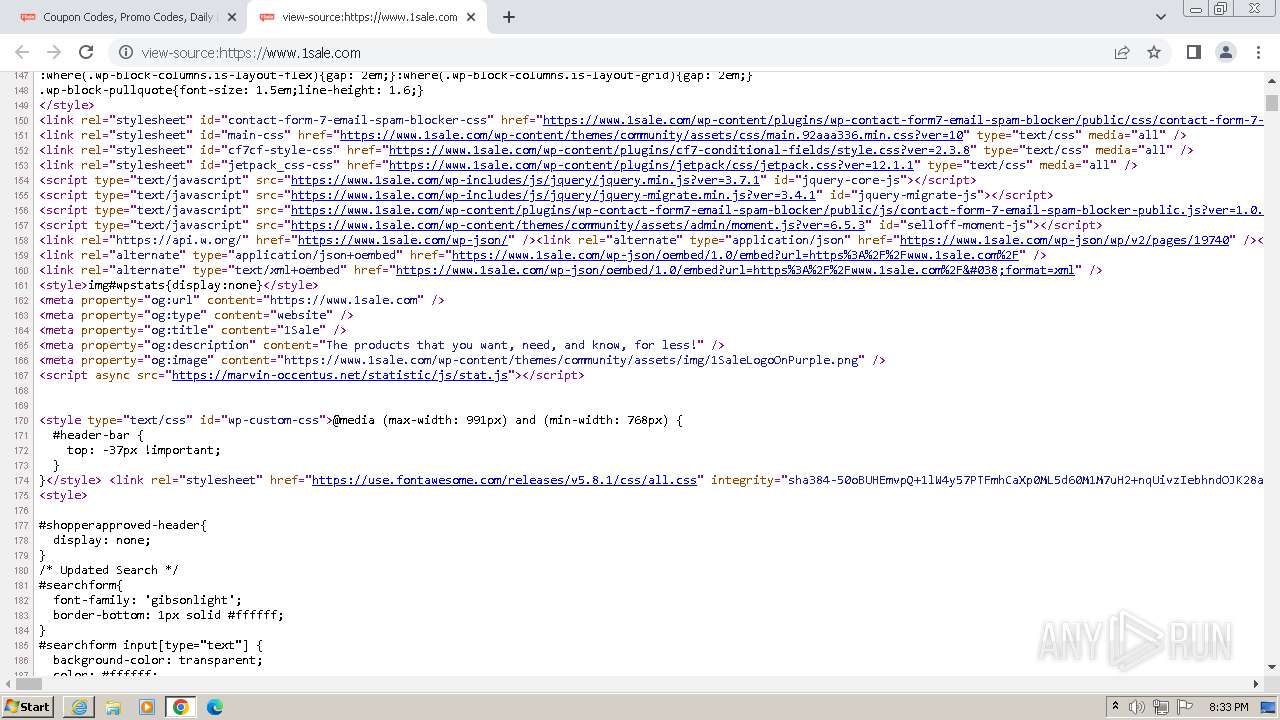Click the forward navigation arrow
Screen dimensions: 1280x720
click(x=54, y=52)
